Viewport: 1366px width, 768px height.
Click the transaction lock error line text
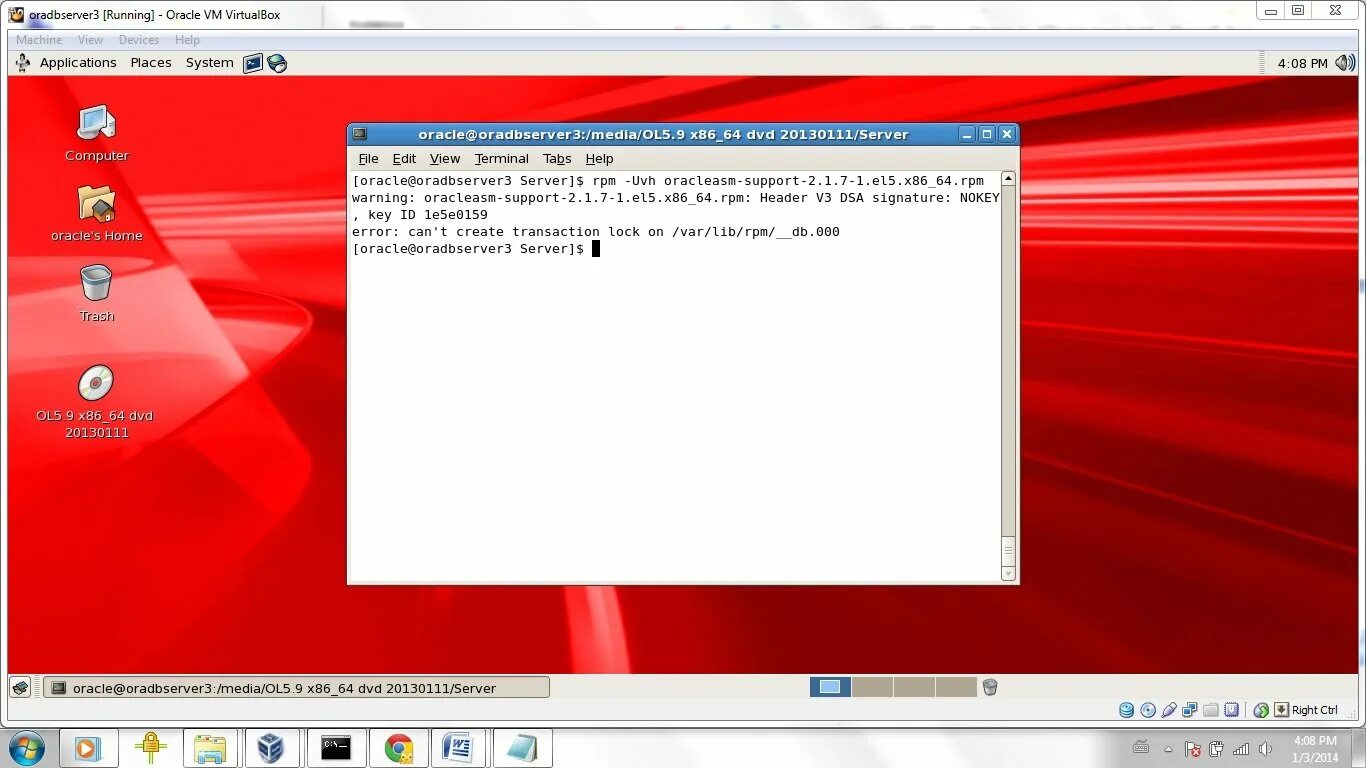596,232
